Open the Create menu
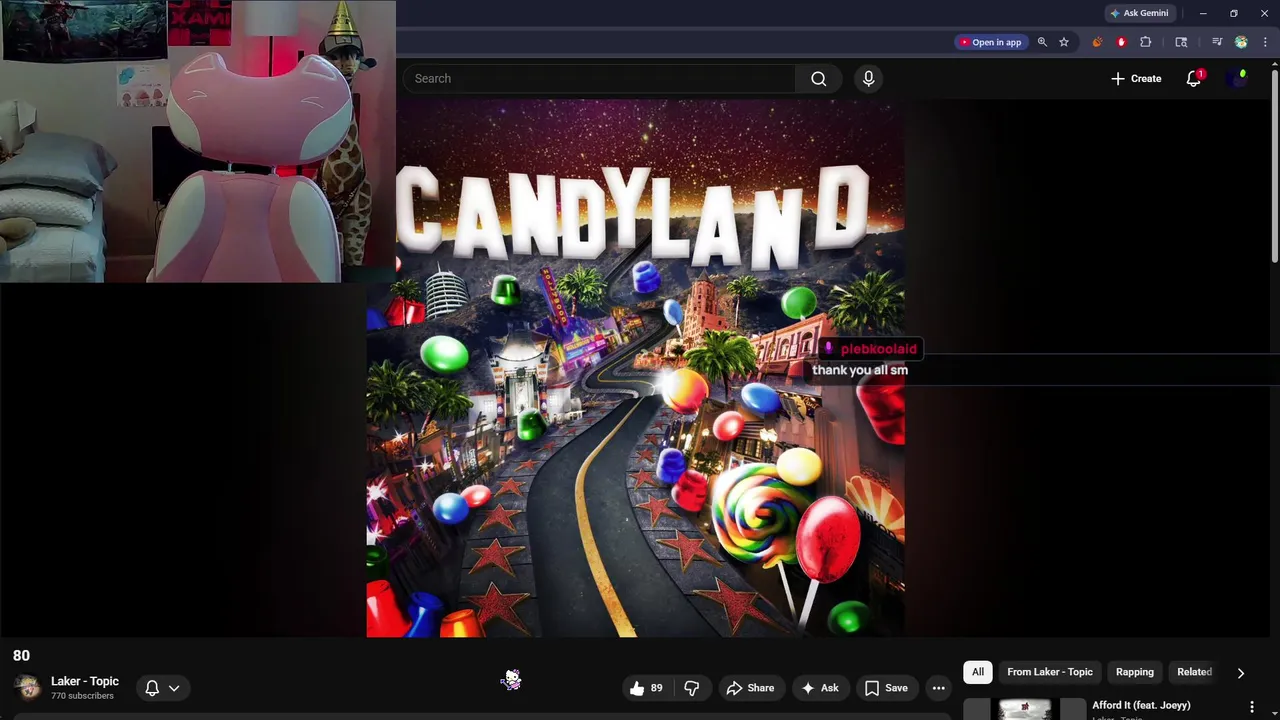1280x720 pixels. point(1136,78)
